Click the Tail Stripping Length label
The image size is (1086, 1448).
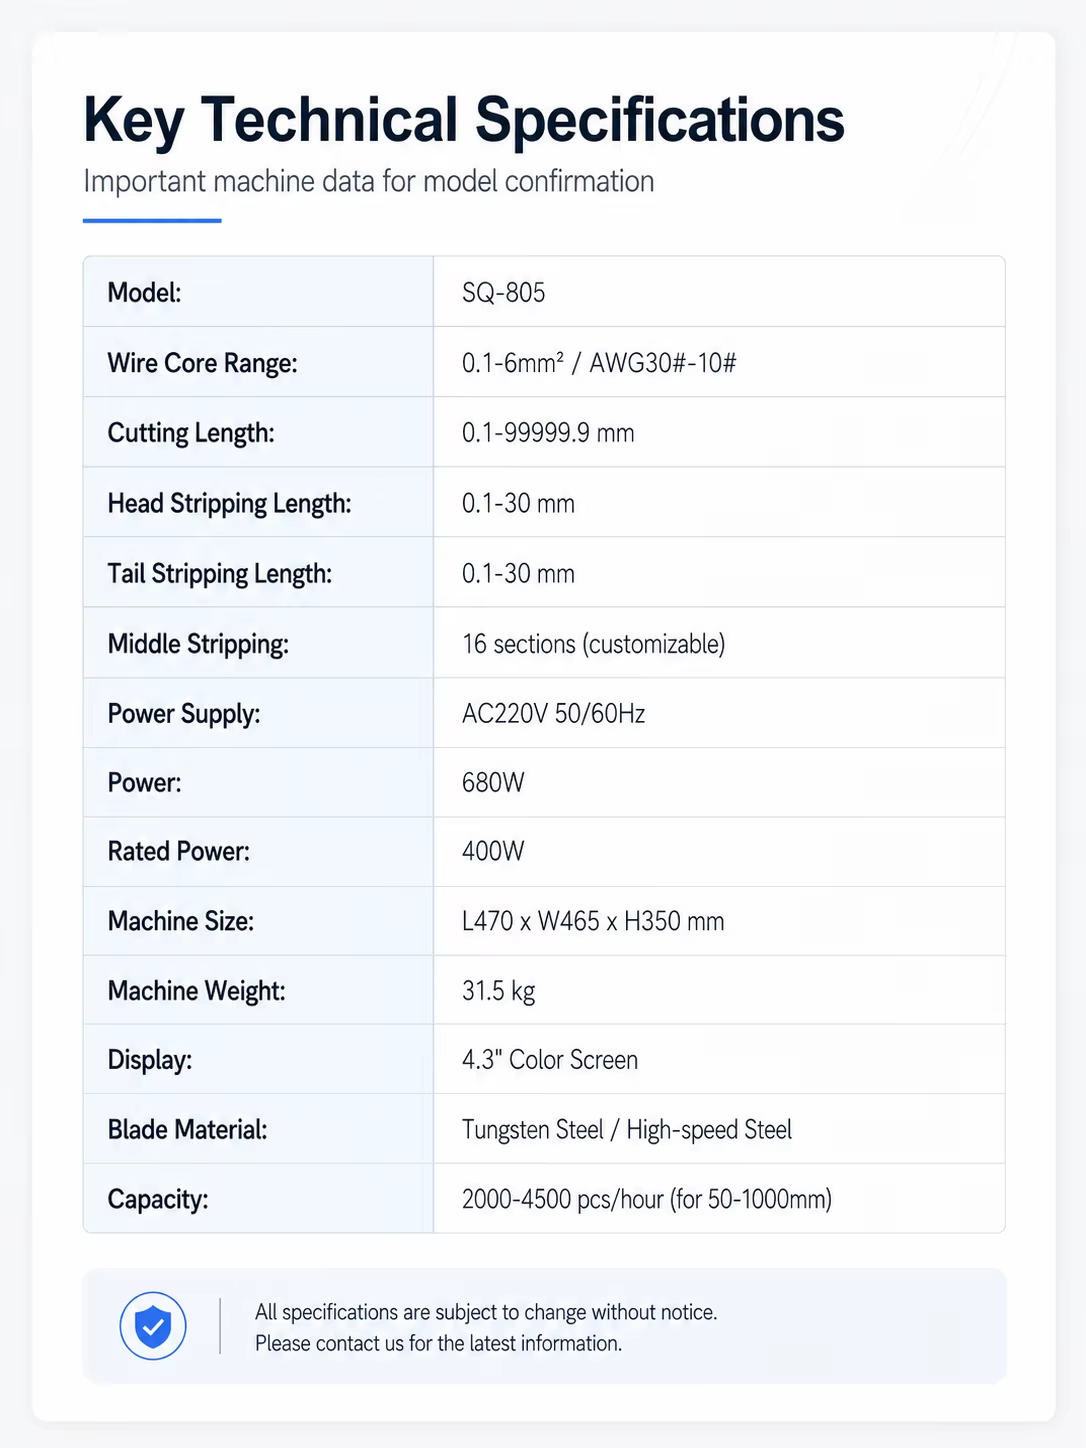click(220, 573)
